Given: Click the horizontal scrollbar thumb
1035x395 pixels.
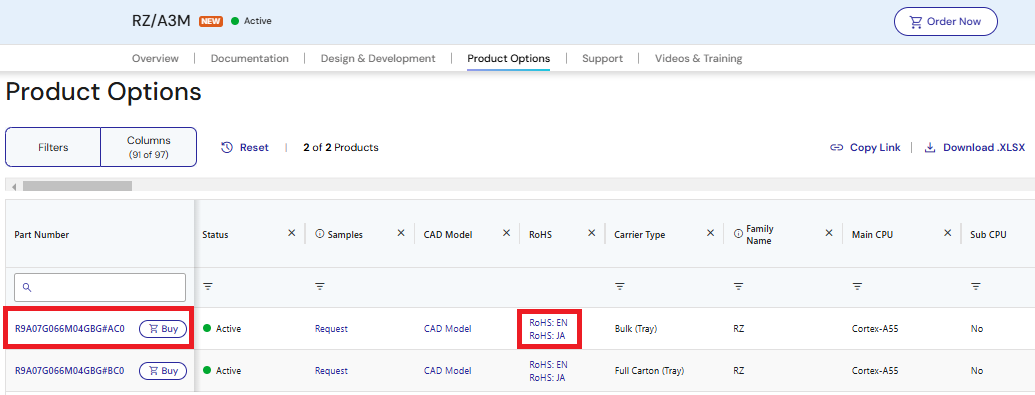Looking at the screenshot, I should 77,186.
